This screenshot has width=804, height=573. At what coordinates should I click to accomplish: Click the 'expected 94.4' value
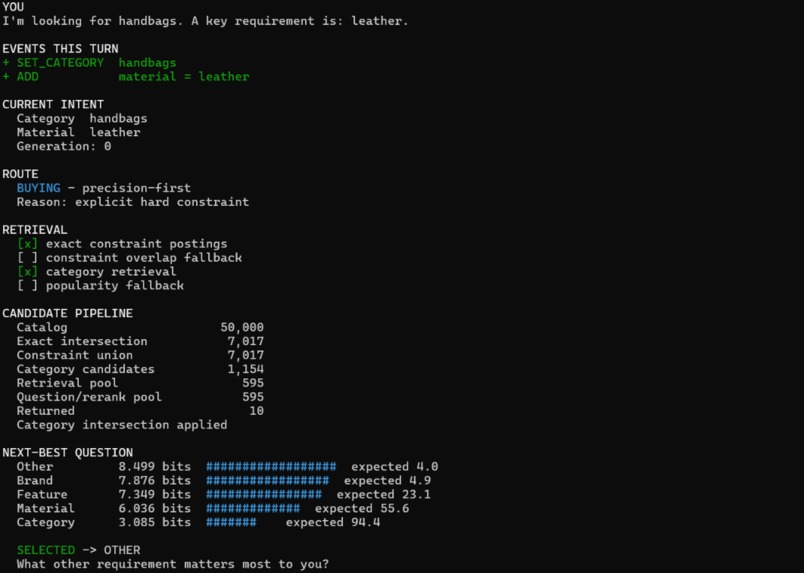tap(333, 522)
